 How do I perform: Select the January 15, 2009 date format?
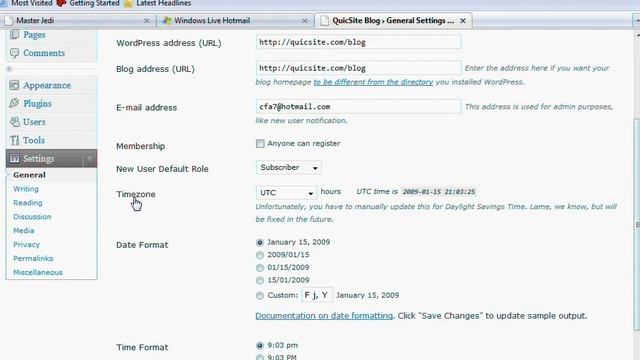tap(260, 242)
